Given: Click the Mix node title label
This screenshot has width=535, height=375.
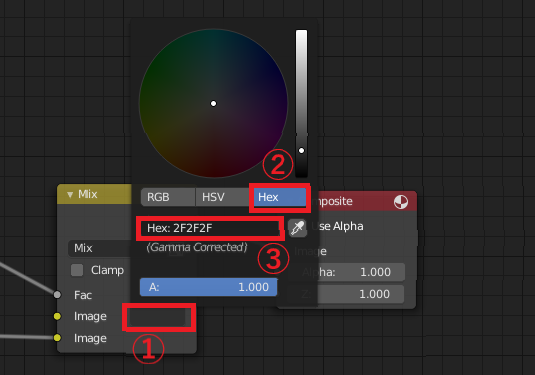Looking at the screenshot, I should [88, 194].
